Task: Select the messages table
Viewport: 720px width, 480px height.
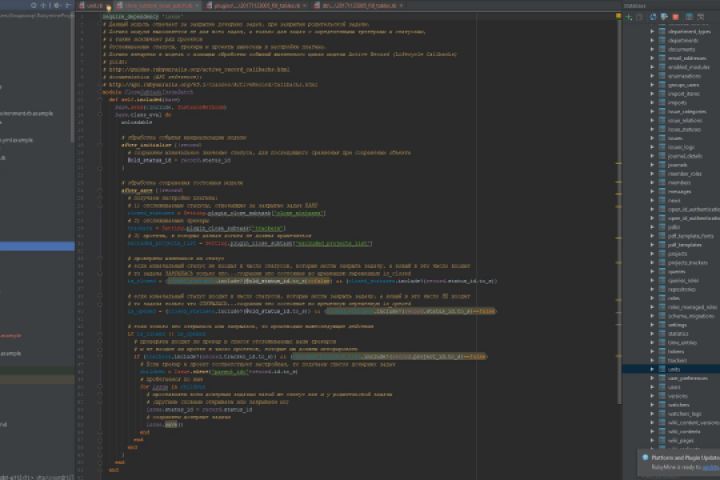Action: click(x=680, y=192)
